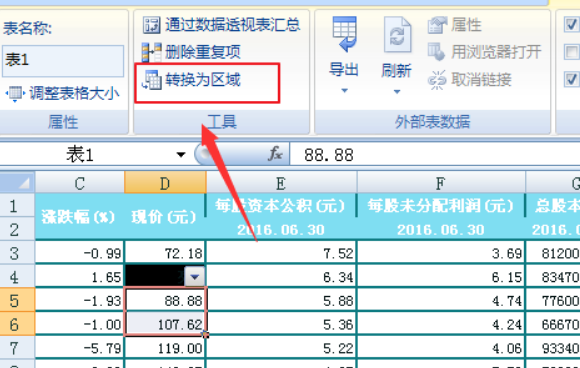Click cell with value -0.99
The width and height of the screenshot is (580, 368).
coord(80,253)
